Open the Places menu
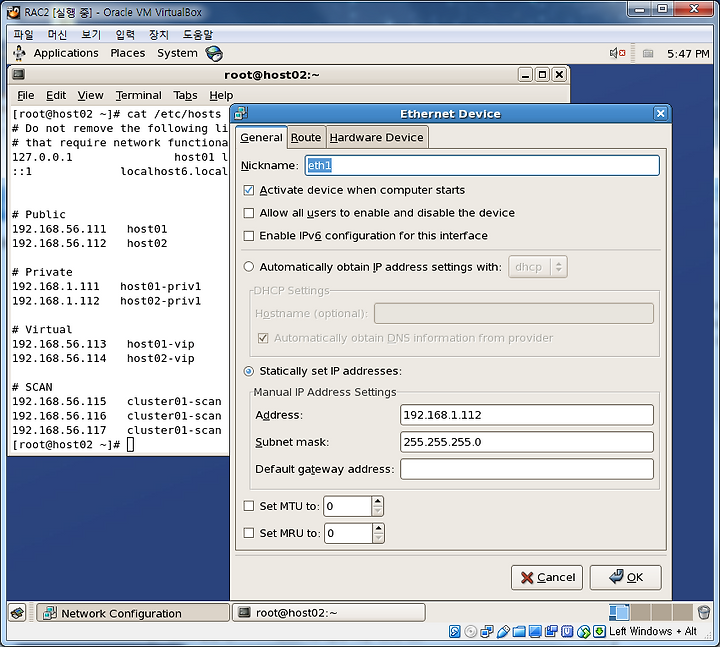720x647 pixels. pos(128,53)
